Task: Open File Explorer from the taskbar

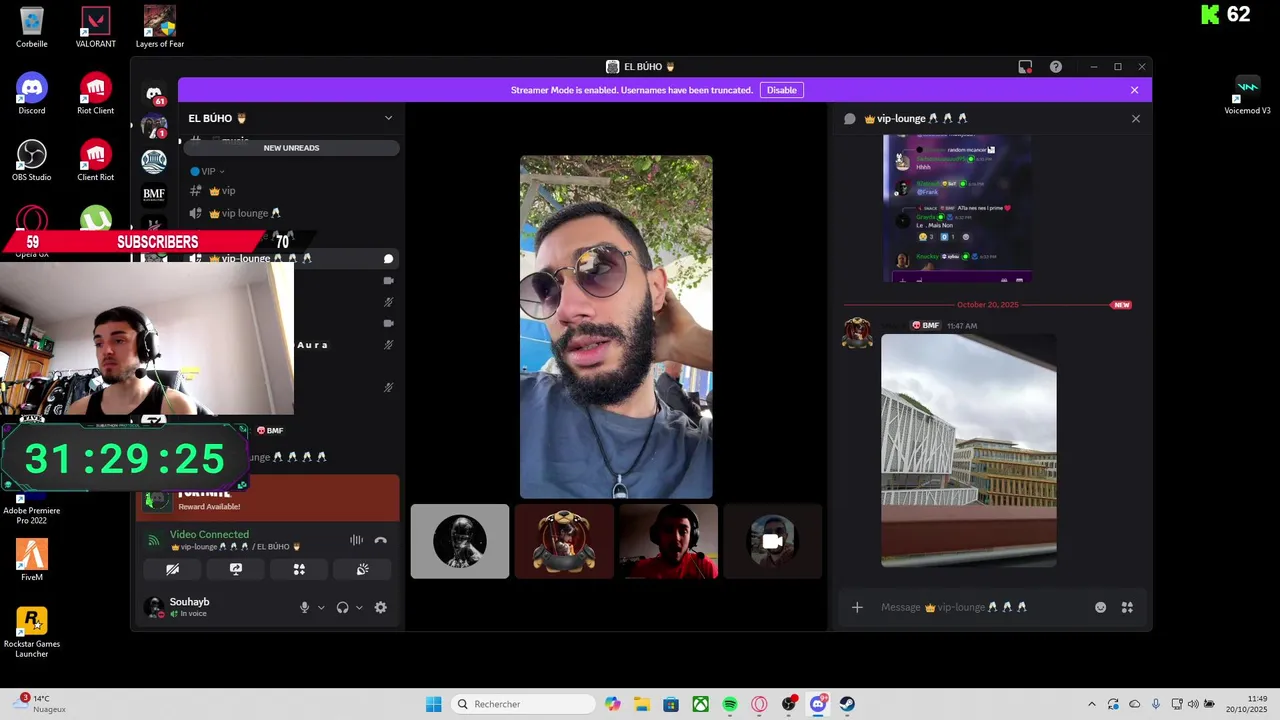Action: point(642,704)
